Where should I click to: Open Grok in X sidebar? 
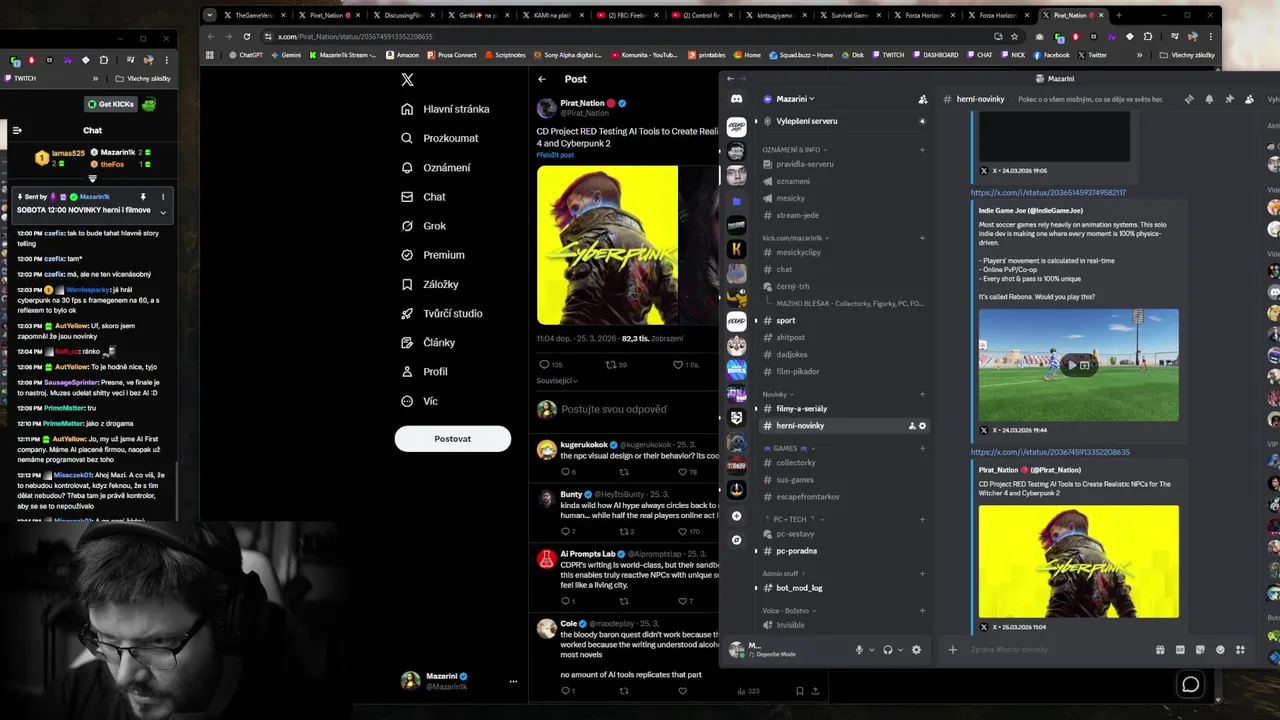tap(423, 226)
